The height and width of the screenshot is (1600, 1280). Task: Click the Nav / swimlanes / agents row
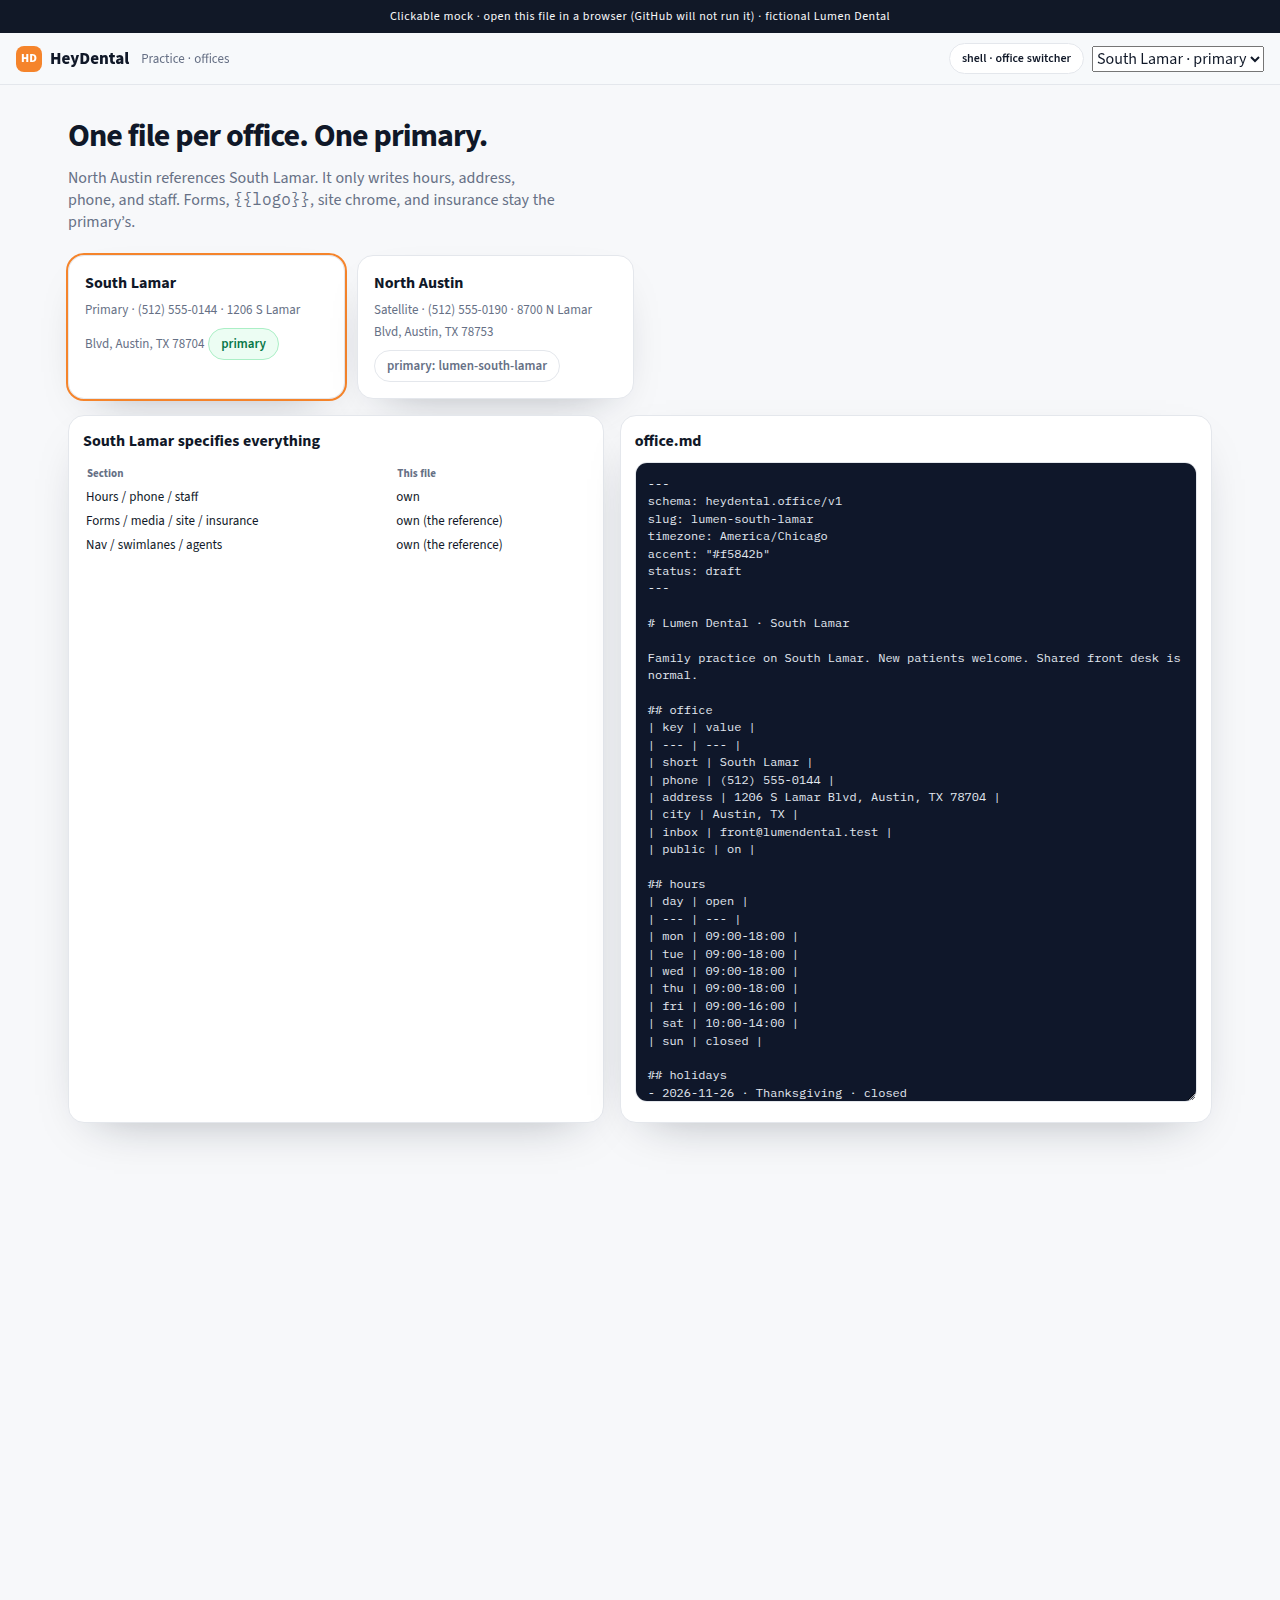335,545
